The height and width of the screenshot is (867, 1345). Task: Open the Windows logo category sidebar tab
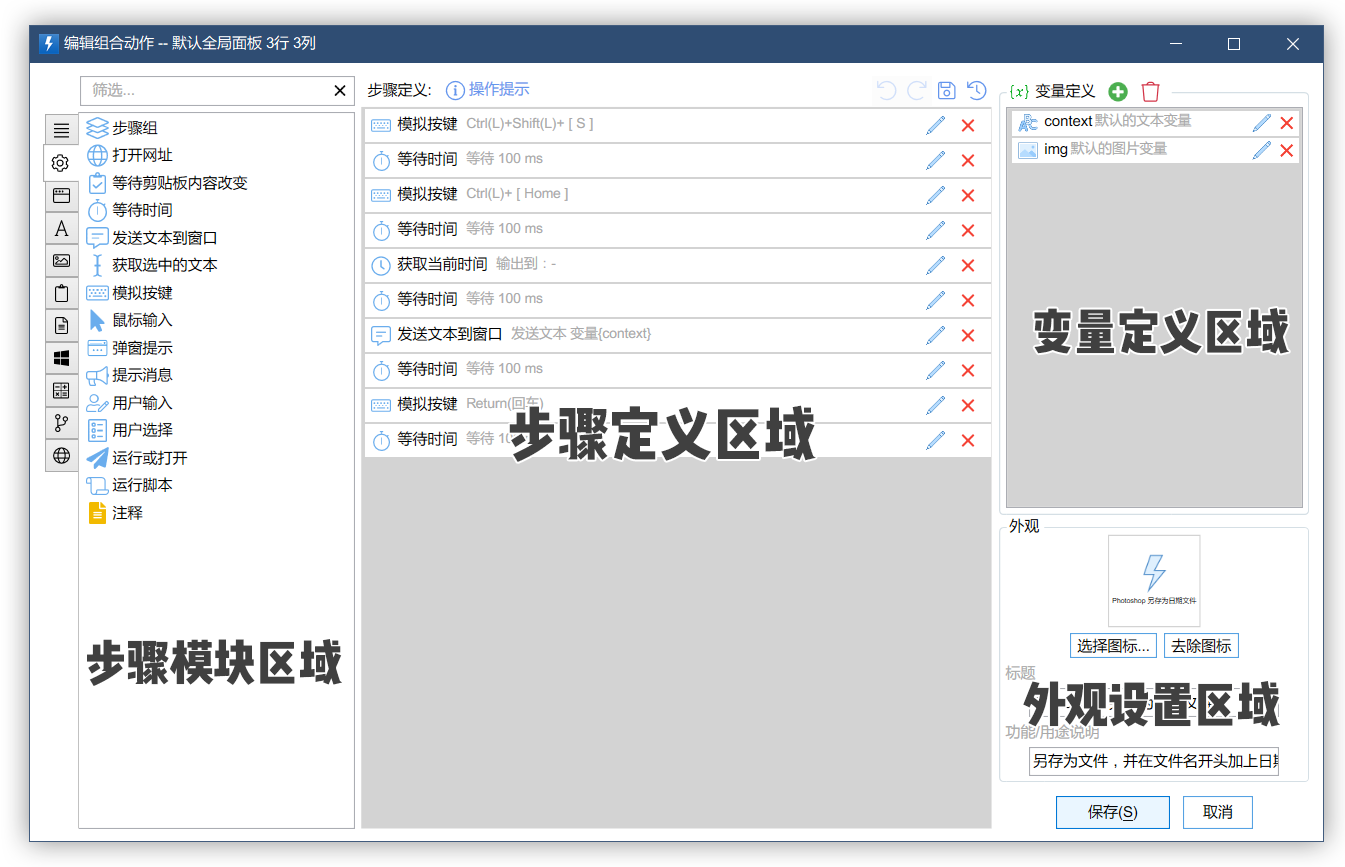coord(61,358)
